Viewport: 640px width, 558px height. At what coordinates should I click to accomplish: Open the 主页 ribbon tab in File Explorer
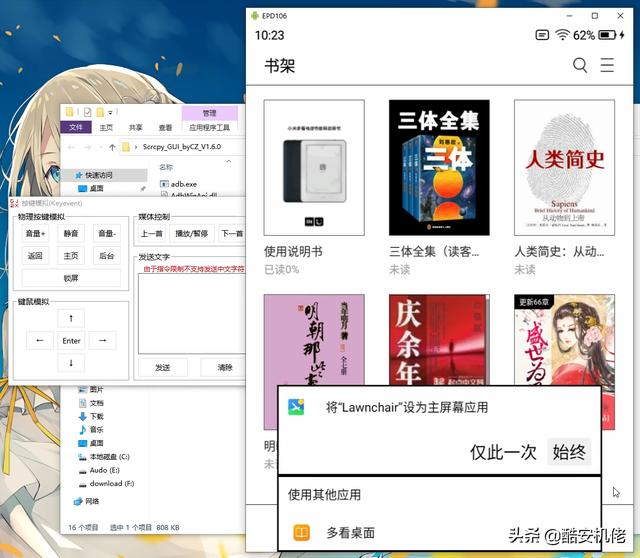click(106, 127)
